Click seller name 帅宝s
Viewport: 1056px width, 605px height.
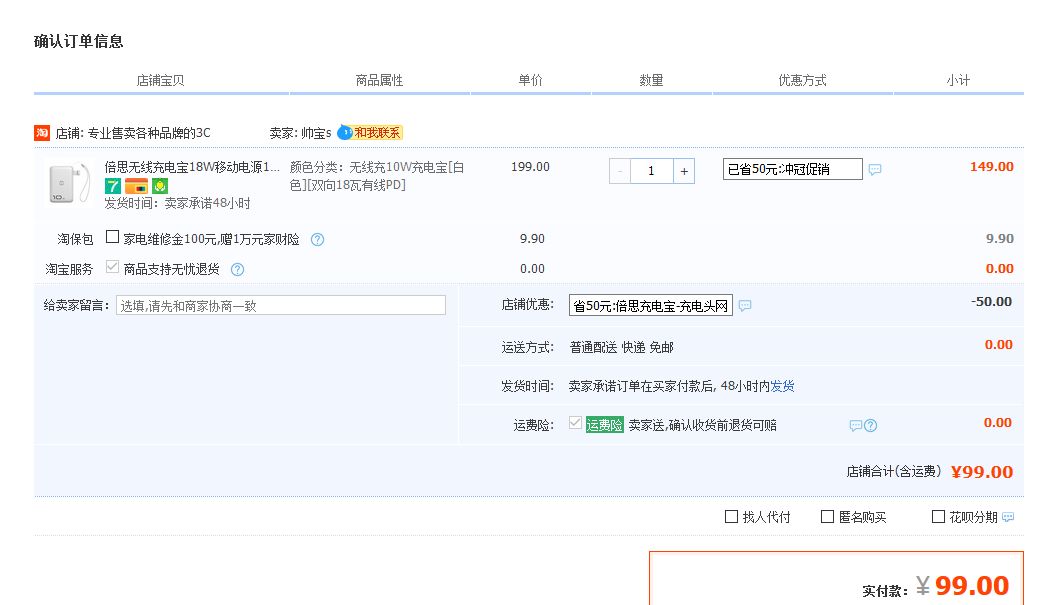[316, 133]
